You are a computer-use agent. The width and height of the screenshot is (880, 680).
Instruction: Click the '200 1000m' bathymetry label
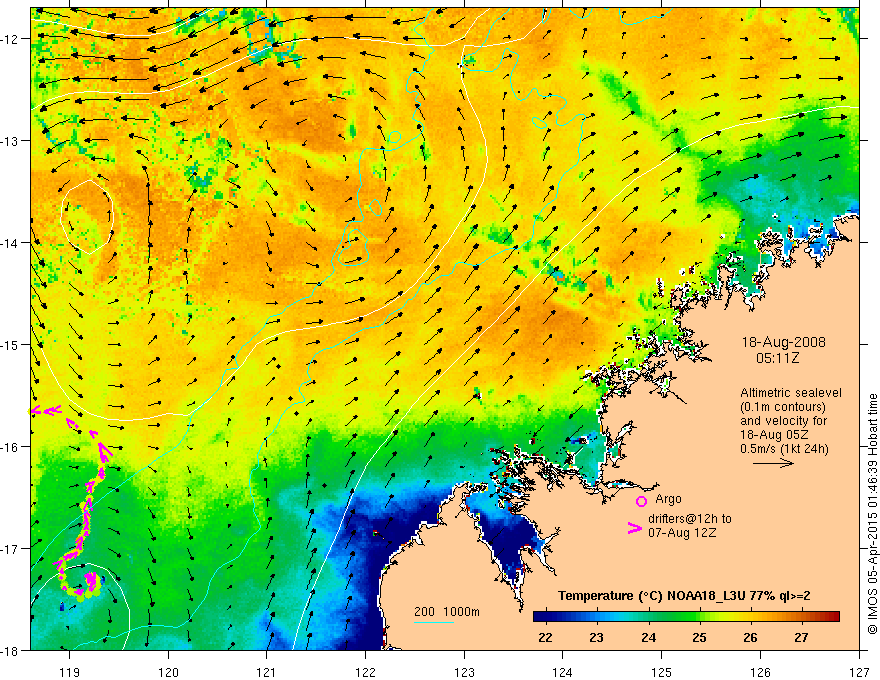tap(447, 612)
